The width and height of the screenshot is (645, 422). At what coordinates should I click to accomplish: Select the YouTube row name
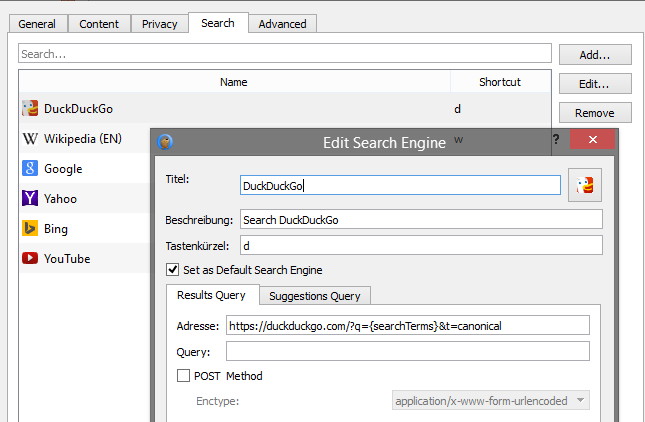click(67, 259)
